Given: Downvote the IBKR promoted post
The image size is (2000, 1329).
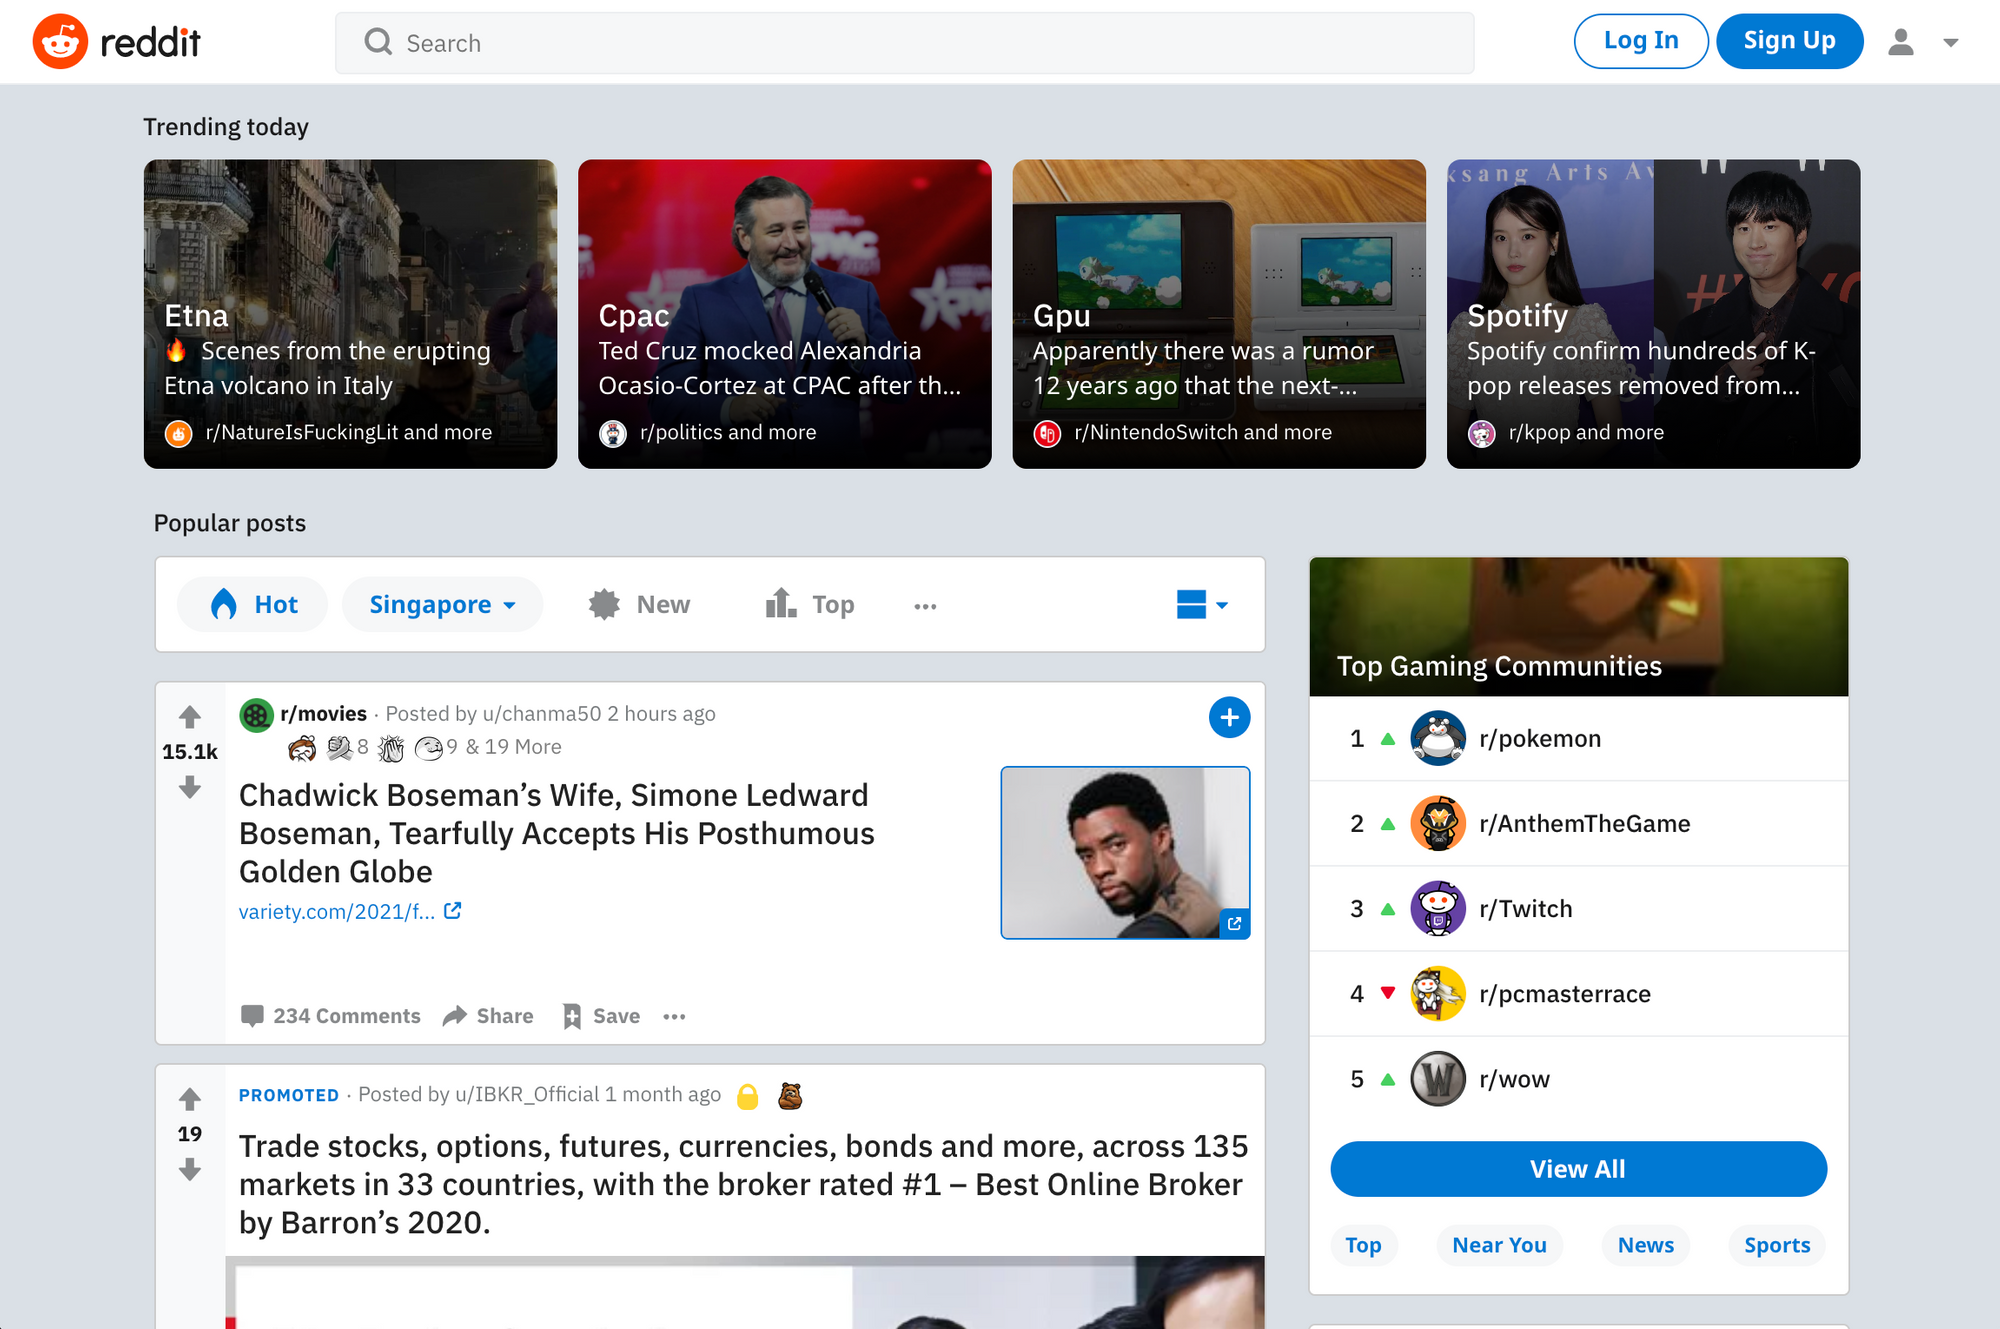Looking at the screenshot, I should 190,1169.
